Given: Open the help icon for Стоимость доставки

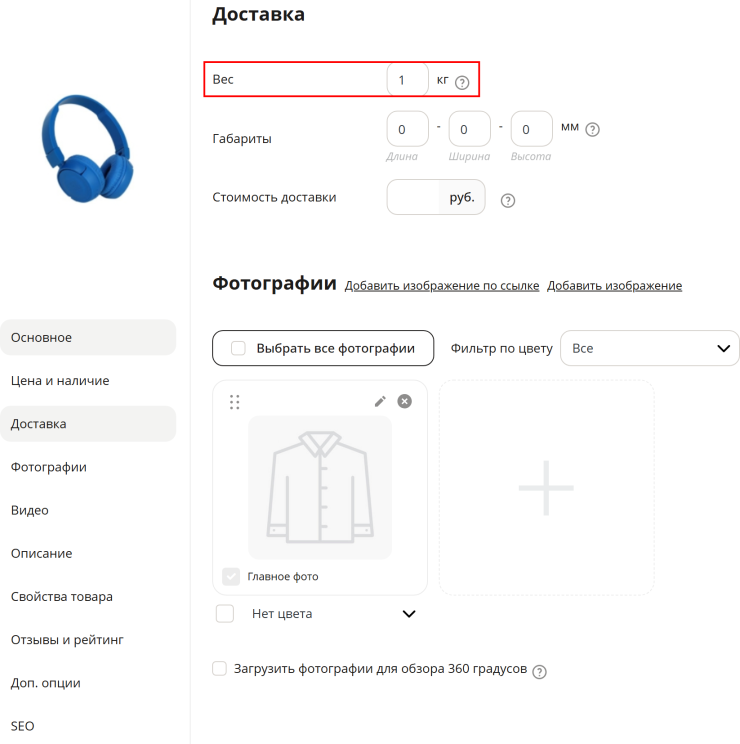Looking at the screenshot, I should [x=508, y=201].
